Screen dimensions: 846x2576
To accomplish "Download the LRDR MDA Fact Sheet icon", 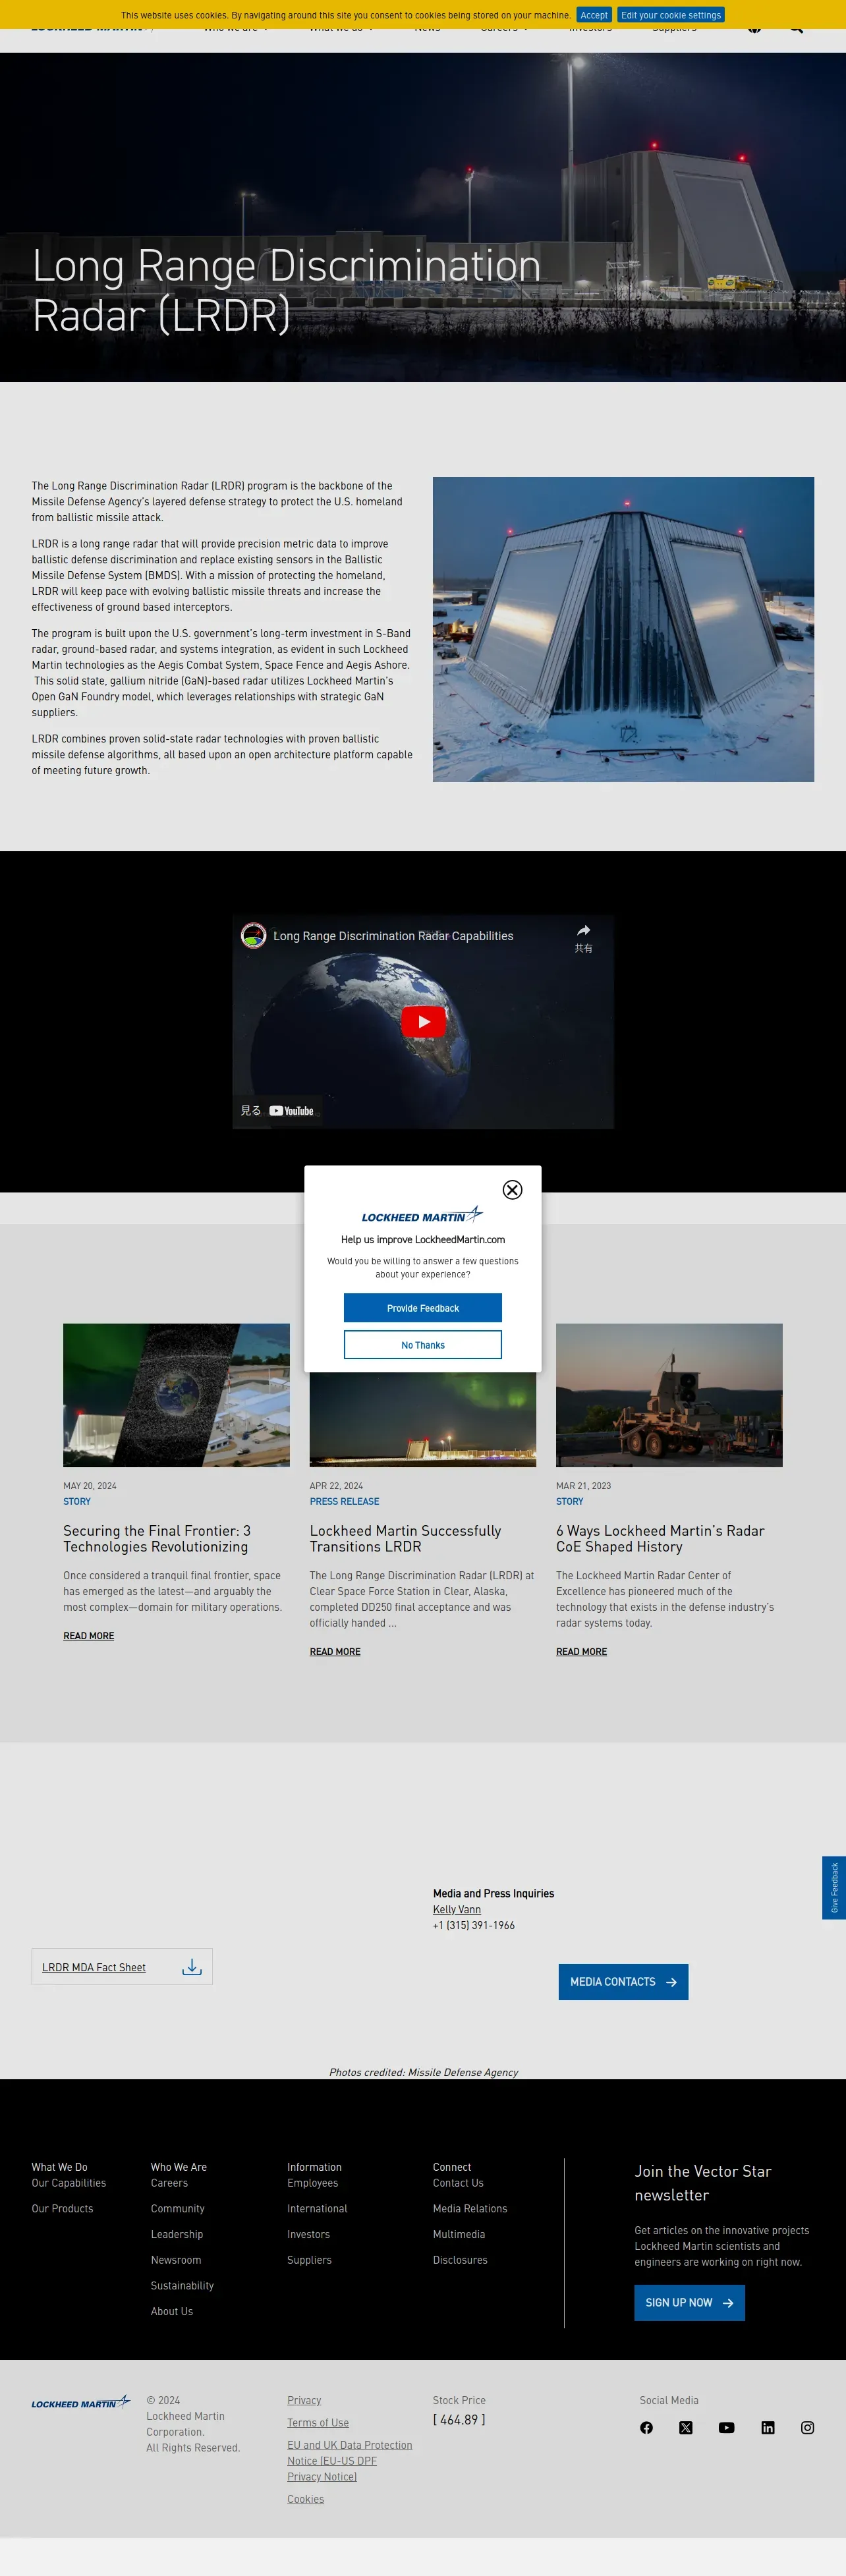I will point(192,1967).
